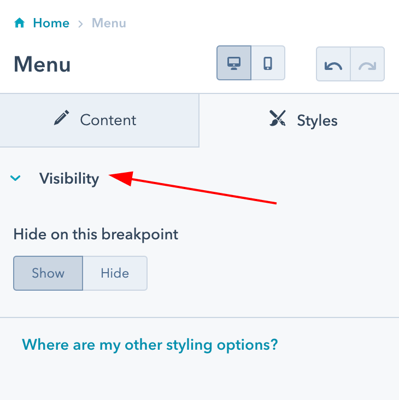This screenshot has width=399, height=400.
Task: Switch to the mobile device preview icon
Action: click(268, 63)
